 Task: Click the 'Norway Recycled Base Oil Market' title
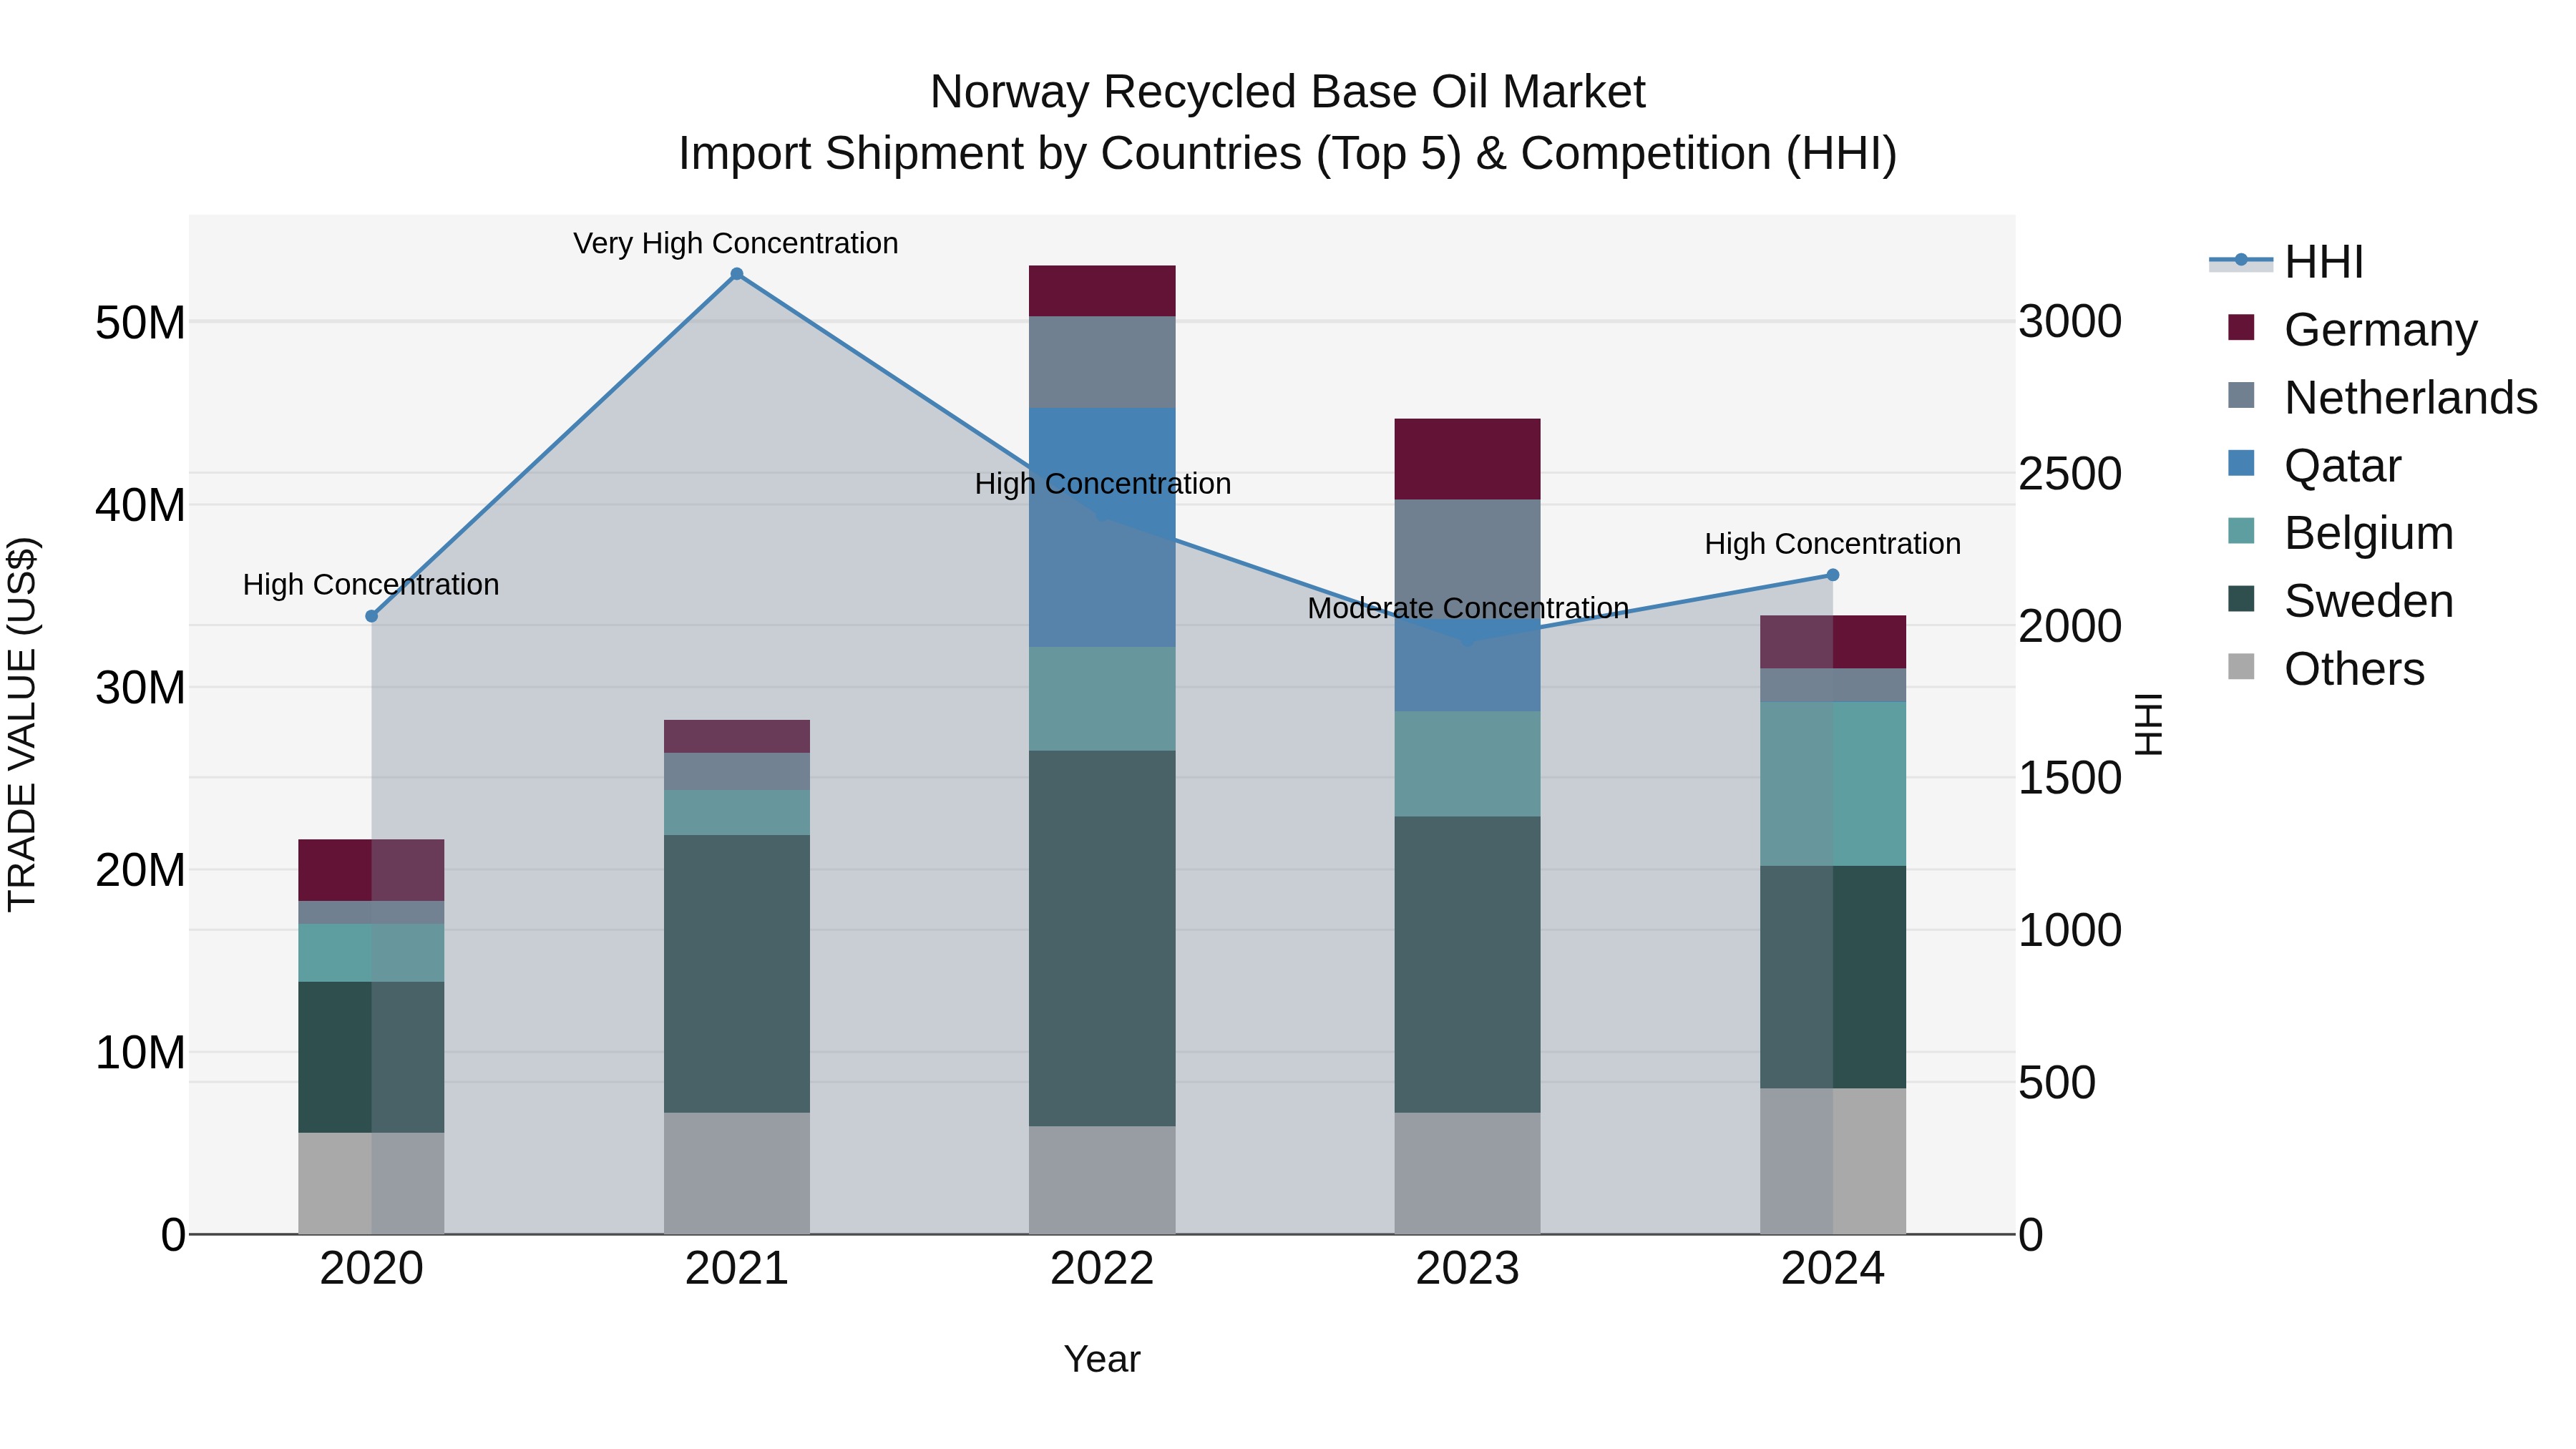1287,92
